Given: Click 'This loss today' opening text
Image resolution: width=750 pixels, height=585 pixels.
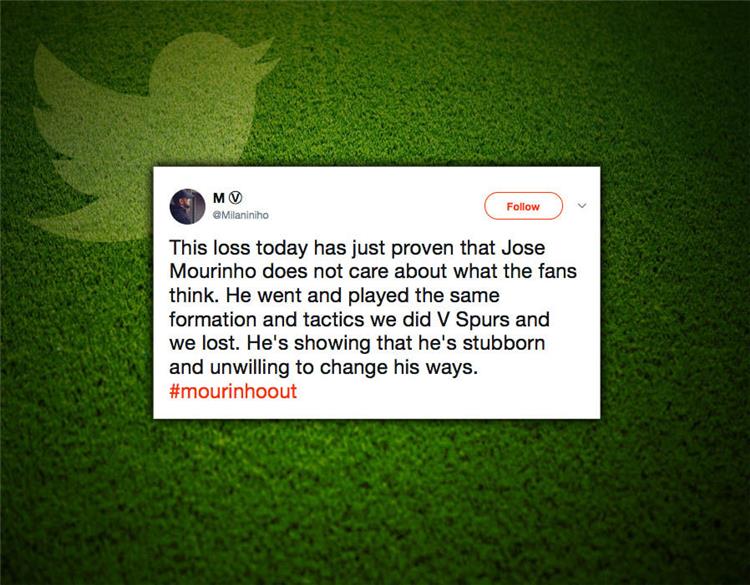Looking at the screenshot, I should [238, 248].
